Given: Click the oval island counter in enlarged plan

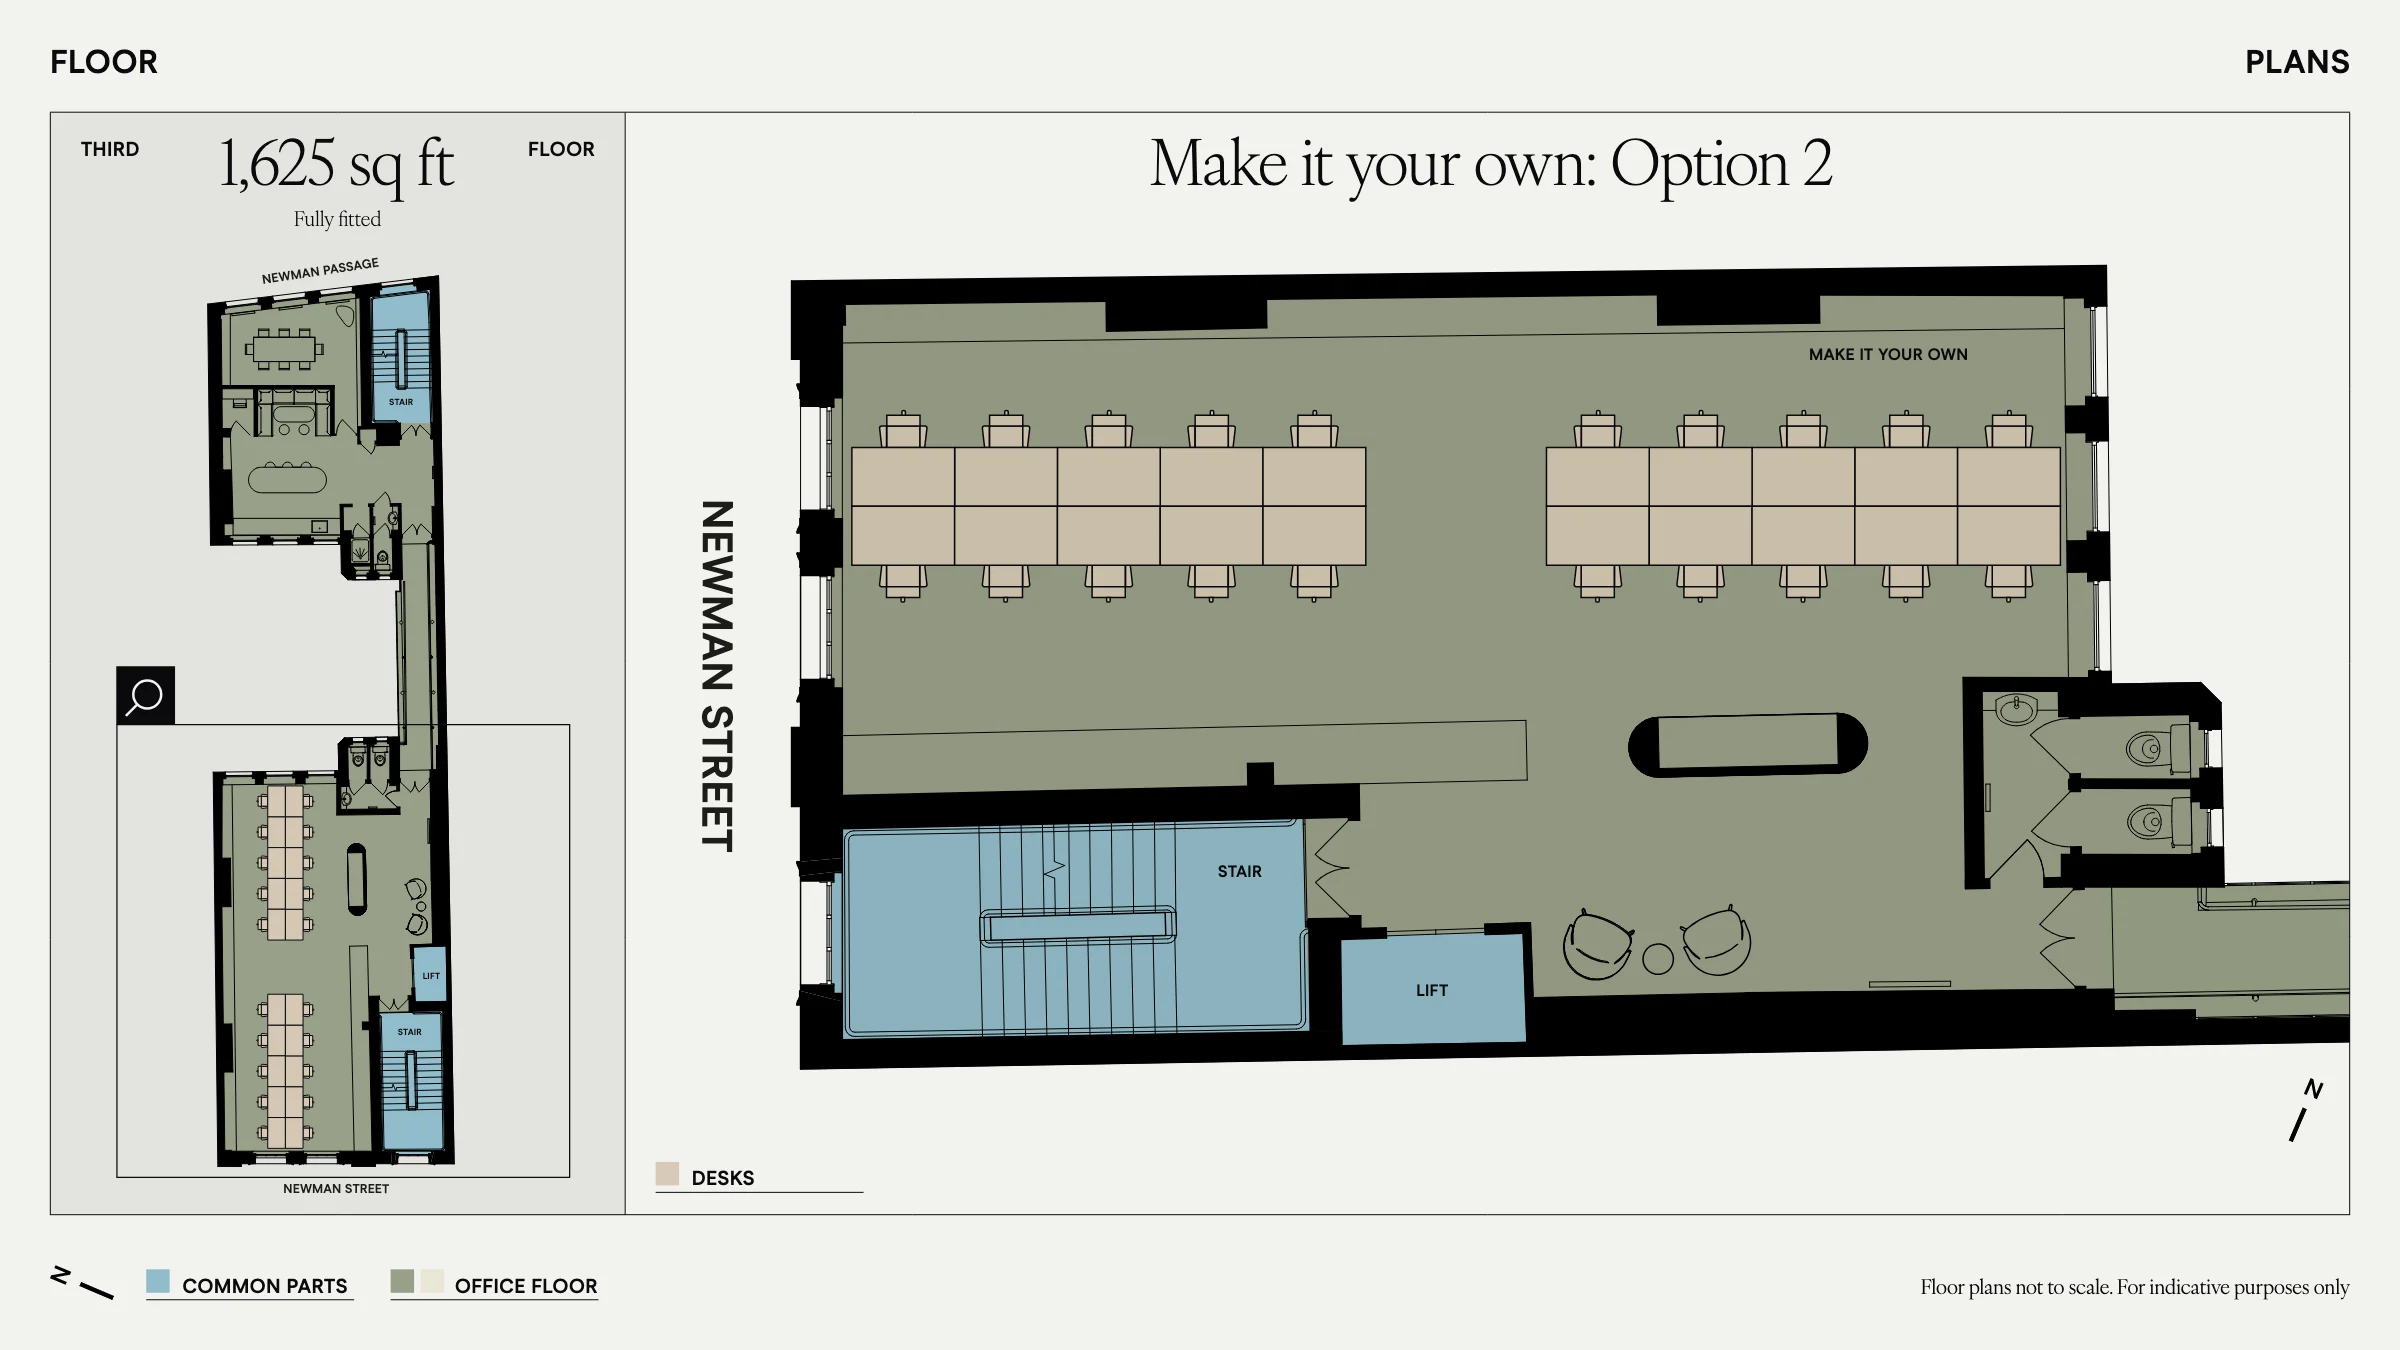Looking at the screenshot, I should [x=1748, y=745].
